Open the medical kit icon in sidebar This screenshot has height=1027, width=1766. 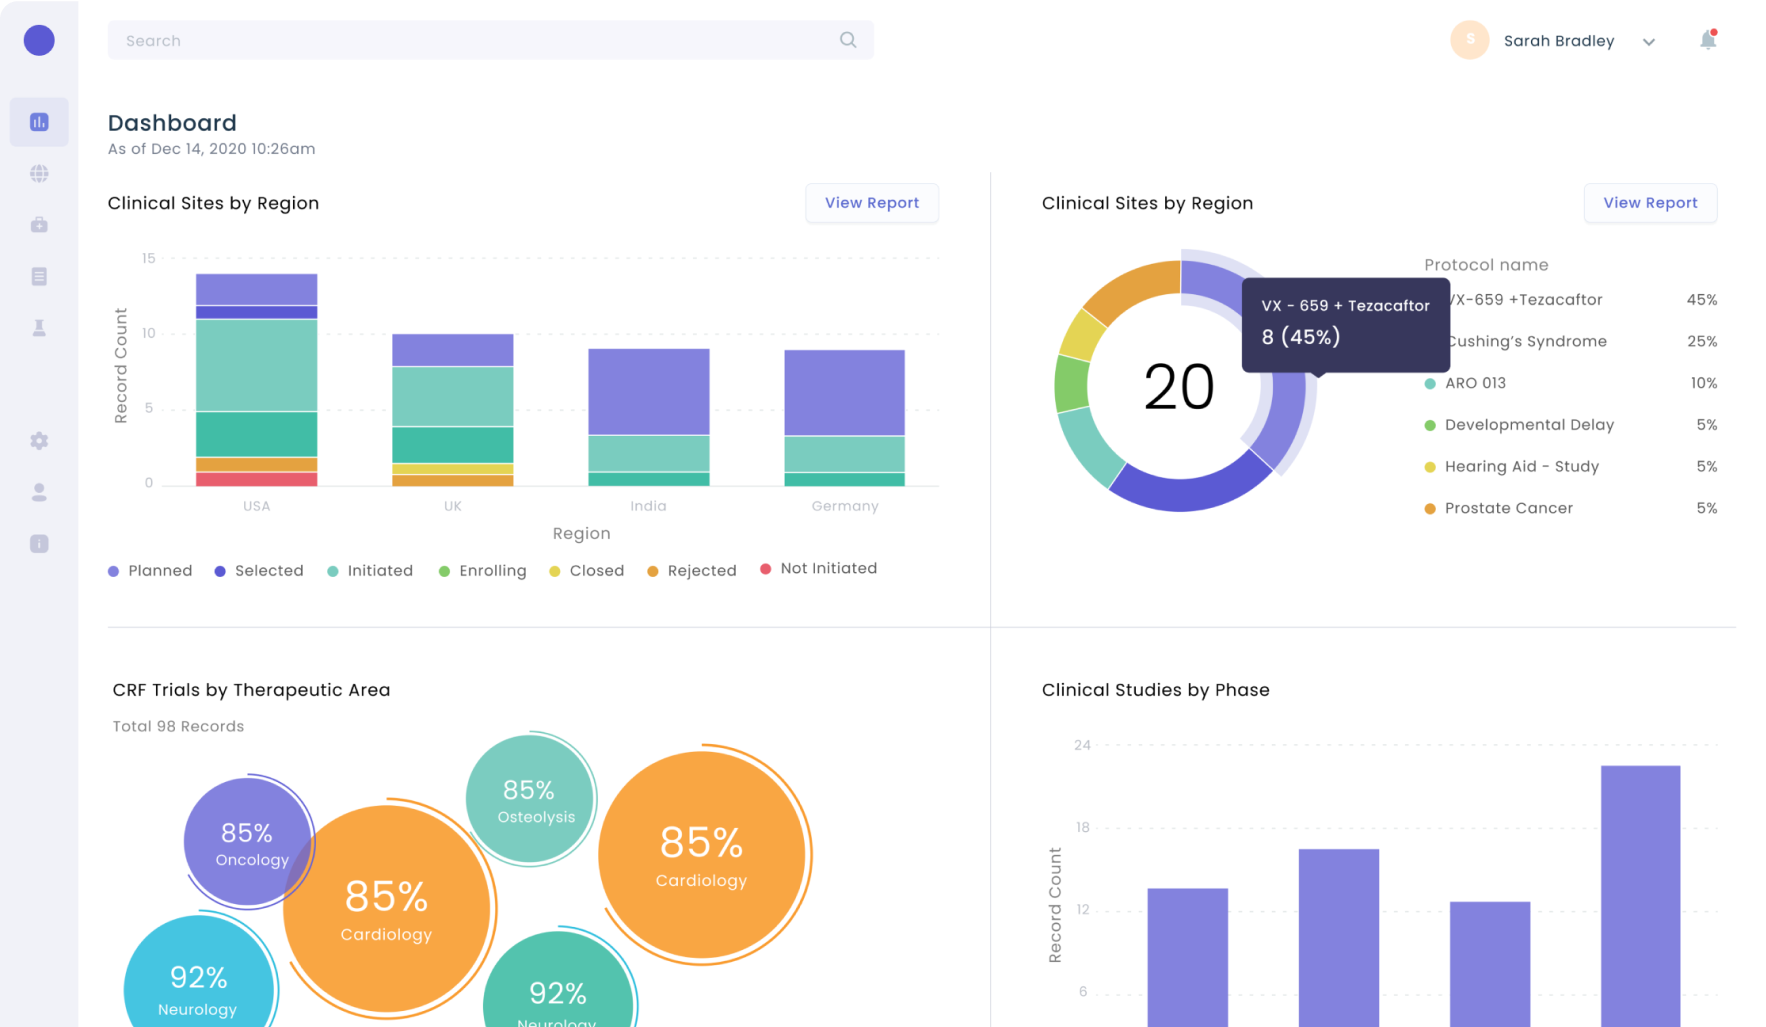pyautogui.click(x=39, y=225)
